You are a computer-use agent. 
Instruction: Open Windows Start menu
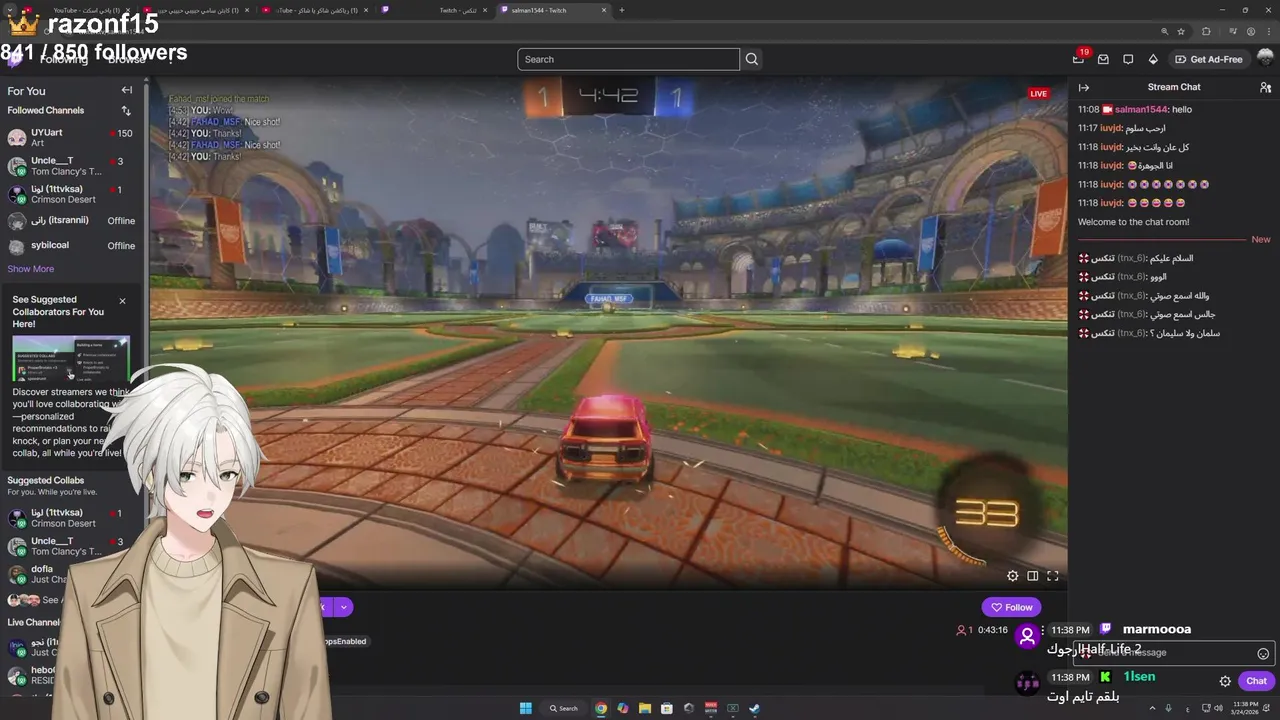tap(525, 708)
